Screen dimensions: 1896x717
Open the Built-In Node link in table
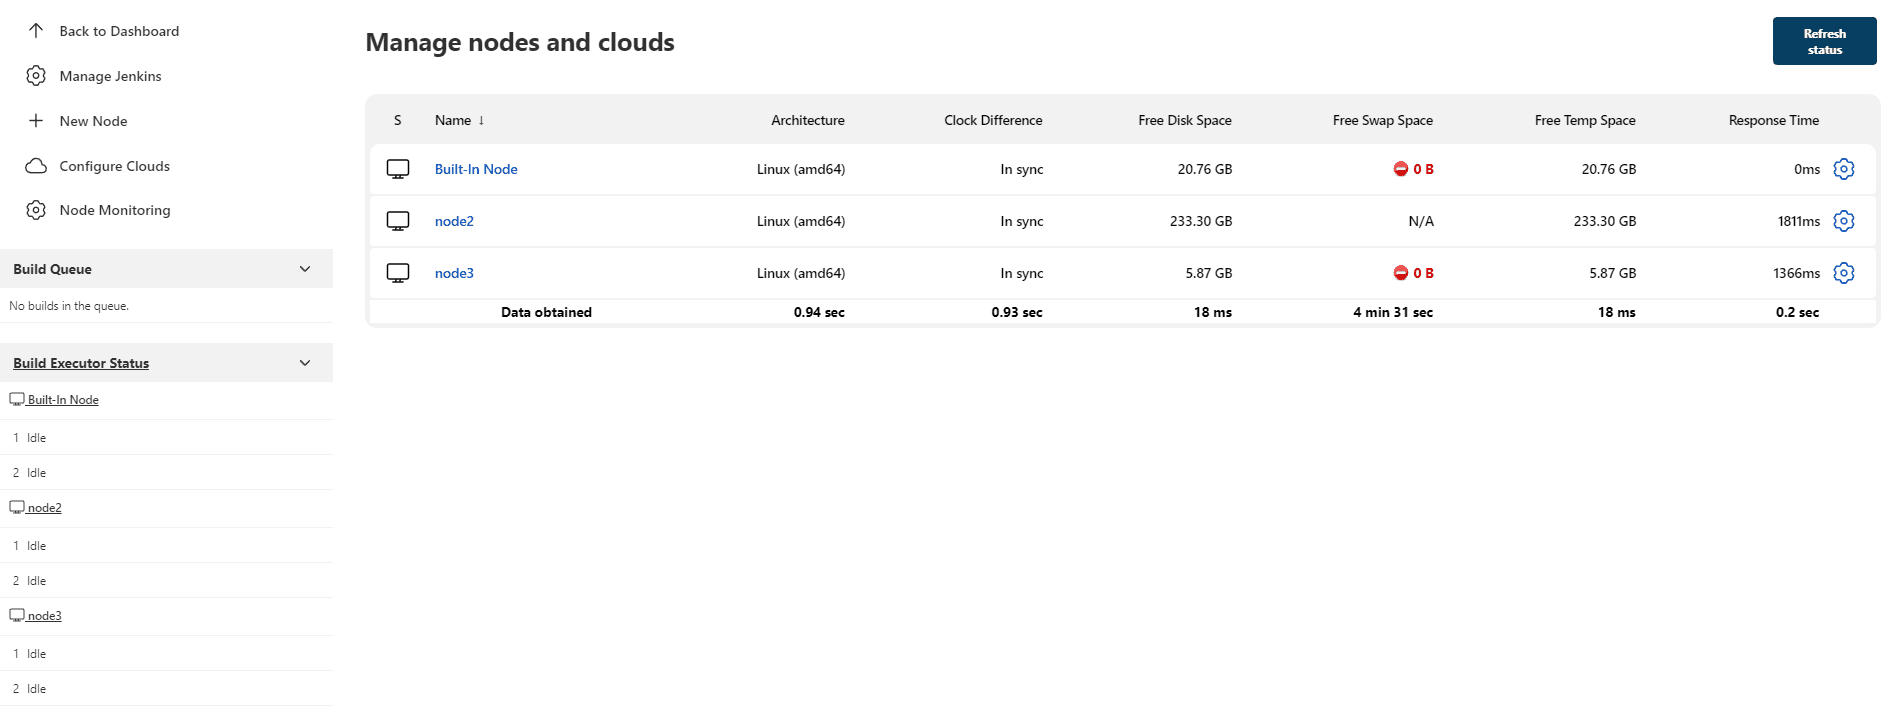pyautogui.click(x=476, y=169)
